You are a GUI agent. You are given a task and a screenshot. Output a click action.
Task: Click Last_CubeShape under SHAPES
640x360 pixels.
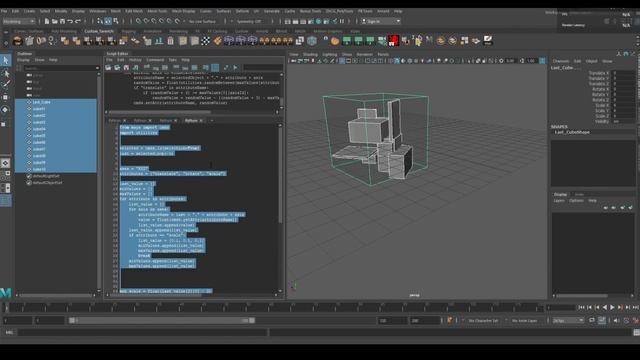click(572, 132)
